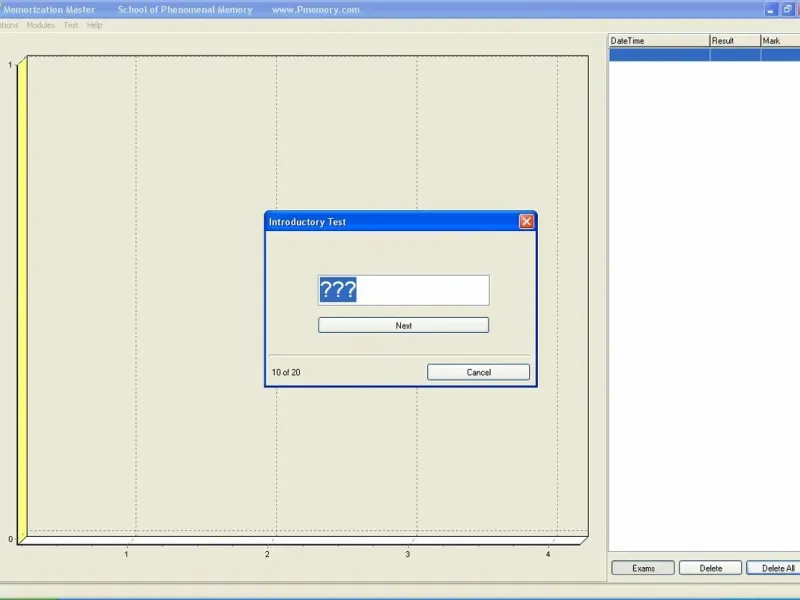
Task: Click the Next button in Introductory Test
Action: pyautogui.click(x=403, y=325)
